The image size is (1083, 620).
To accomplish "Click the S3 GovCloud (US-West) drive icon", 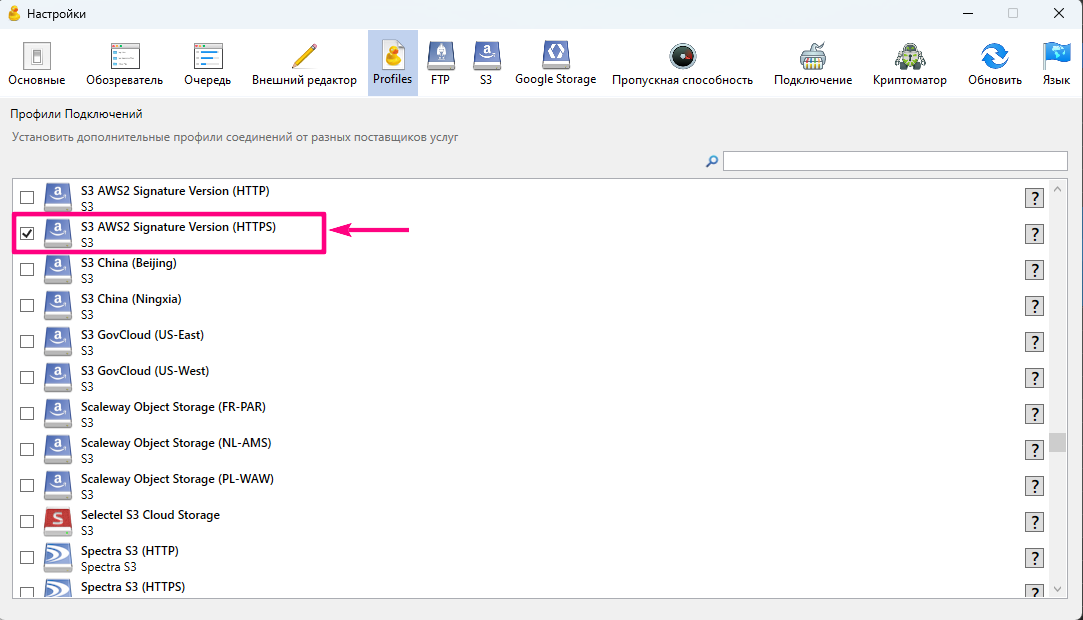I will (x=58, y=377).
